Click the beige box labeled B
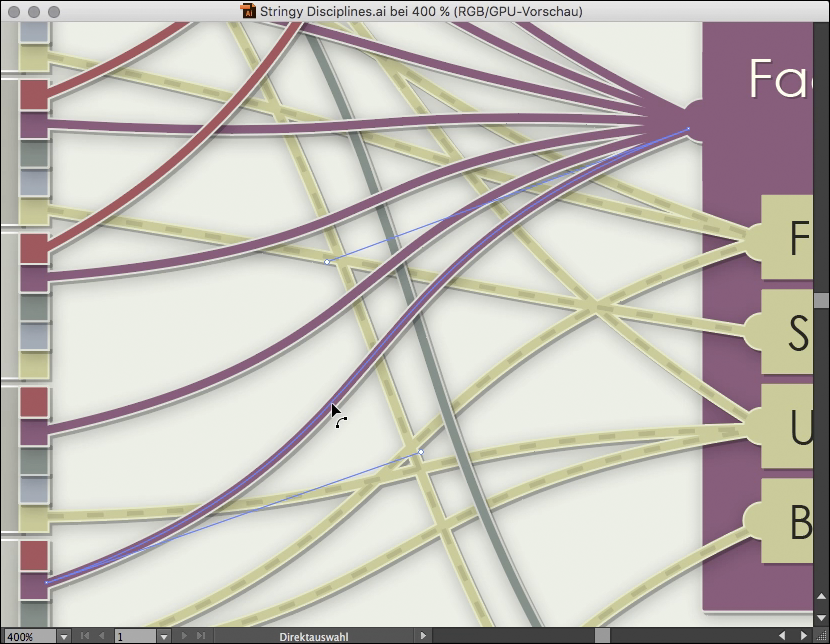This screenshot has width=830, height=644. 787,521
